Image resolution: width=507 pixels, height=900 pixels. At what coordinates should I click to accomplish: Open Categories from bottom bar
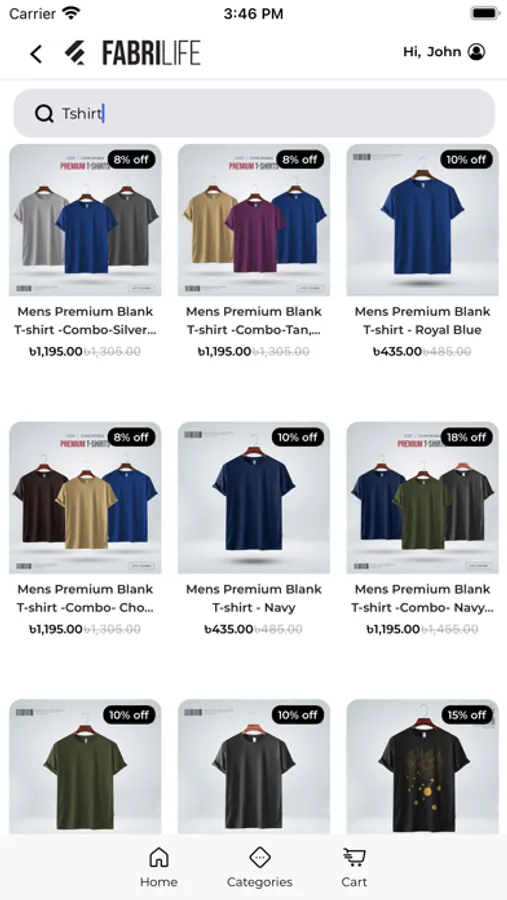(x=260, y=867)
